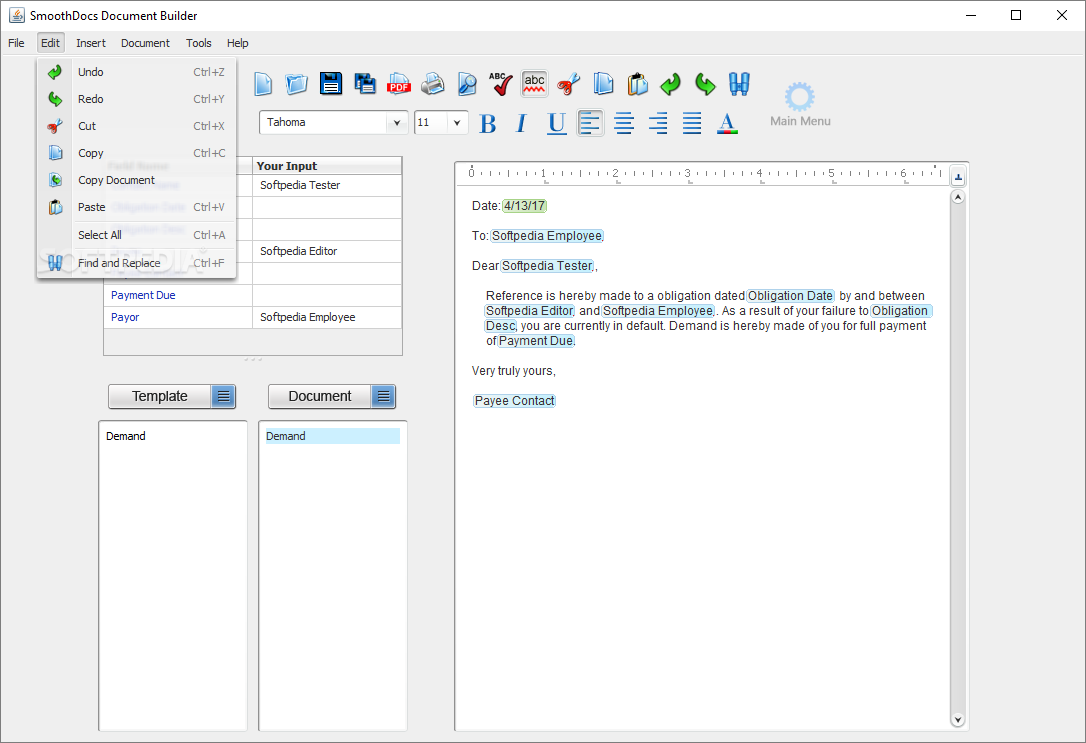Screen dimensions: 1086x743
Task: Click the printer icon in the toolbar
Action: (433, 84)
